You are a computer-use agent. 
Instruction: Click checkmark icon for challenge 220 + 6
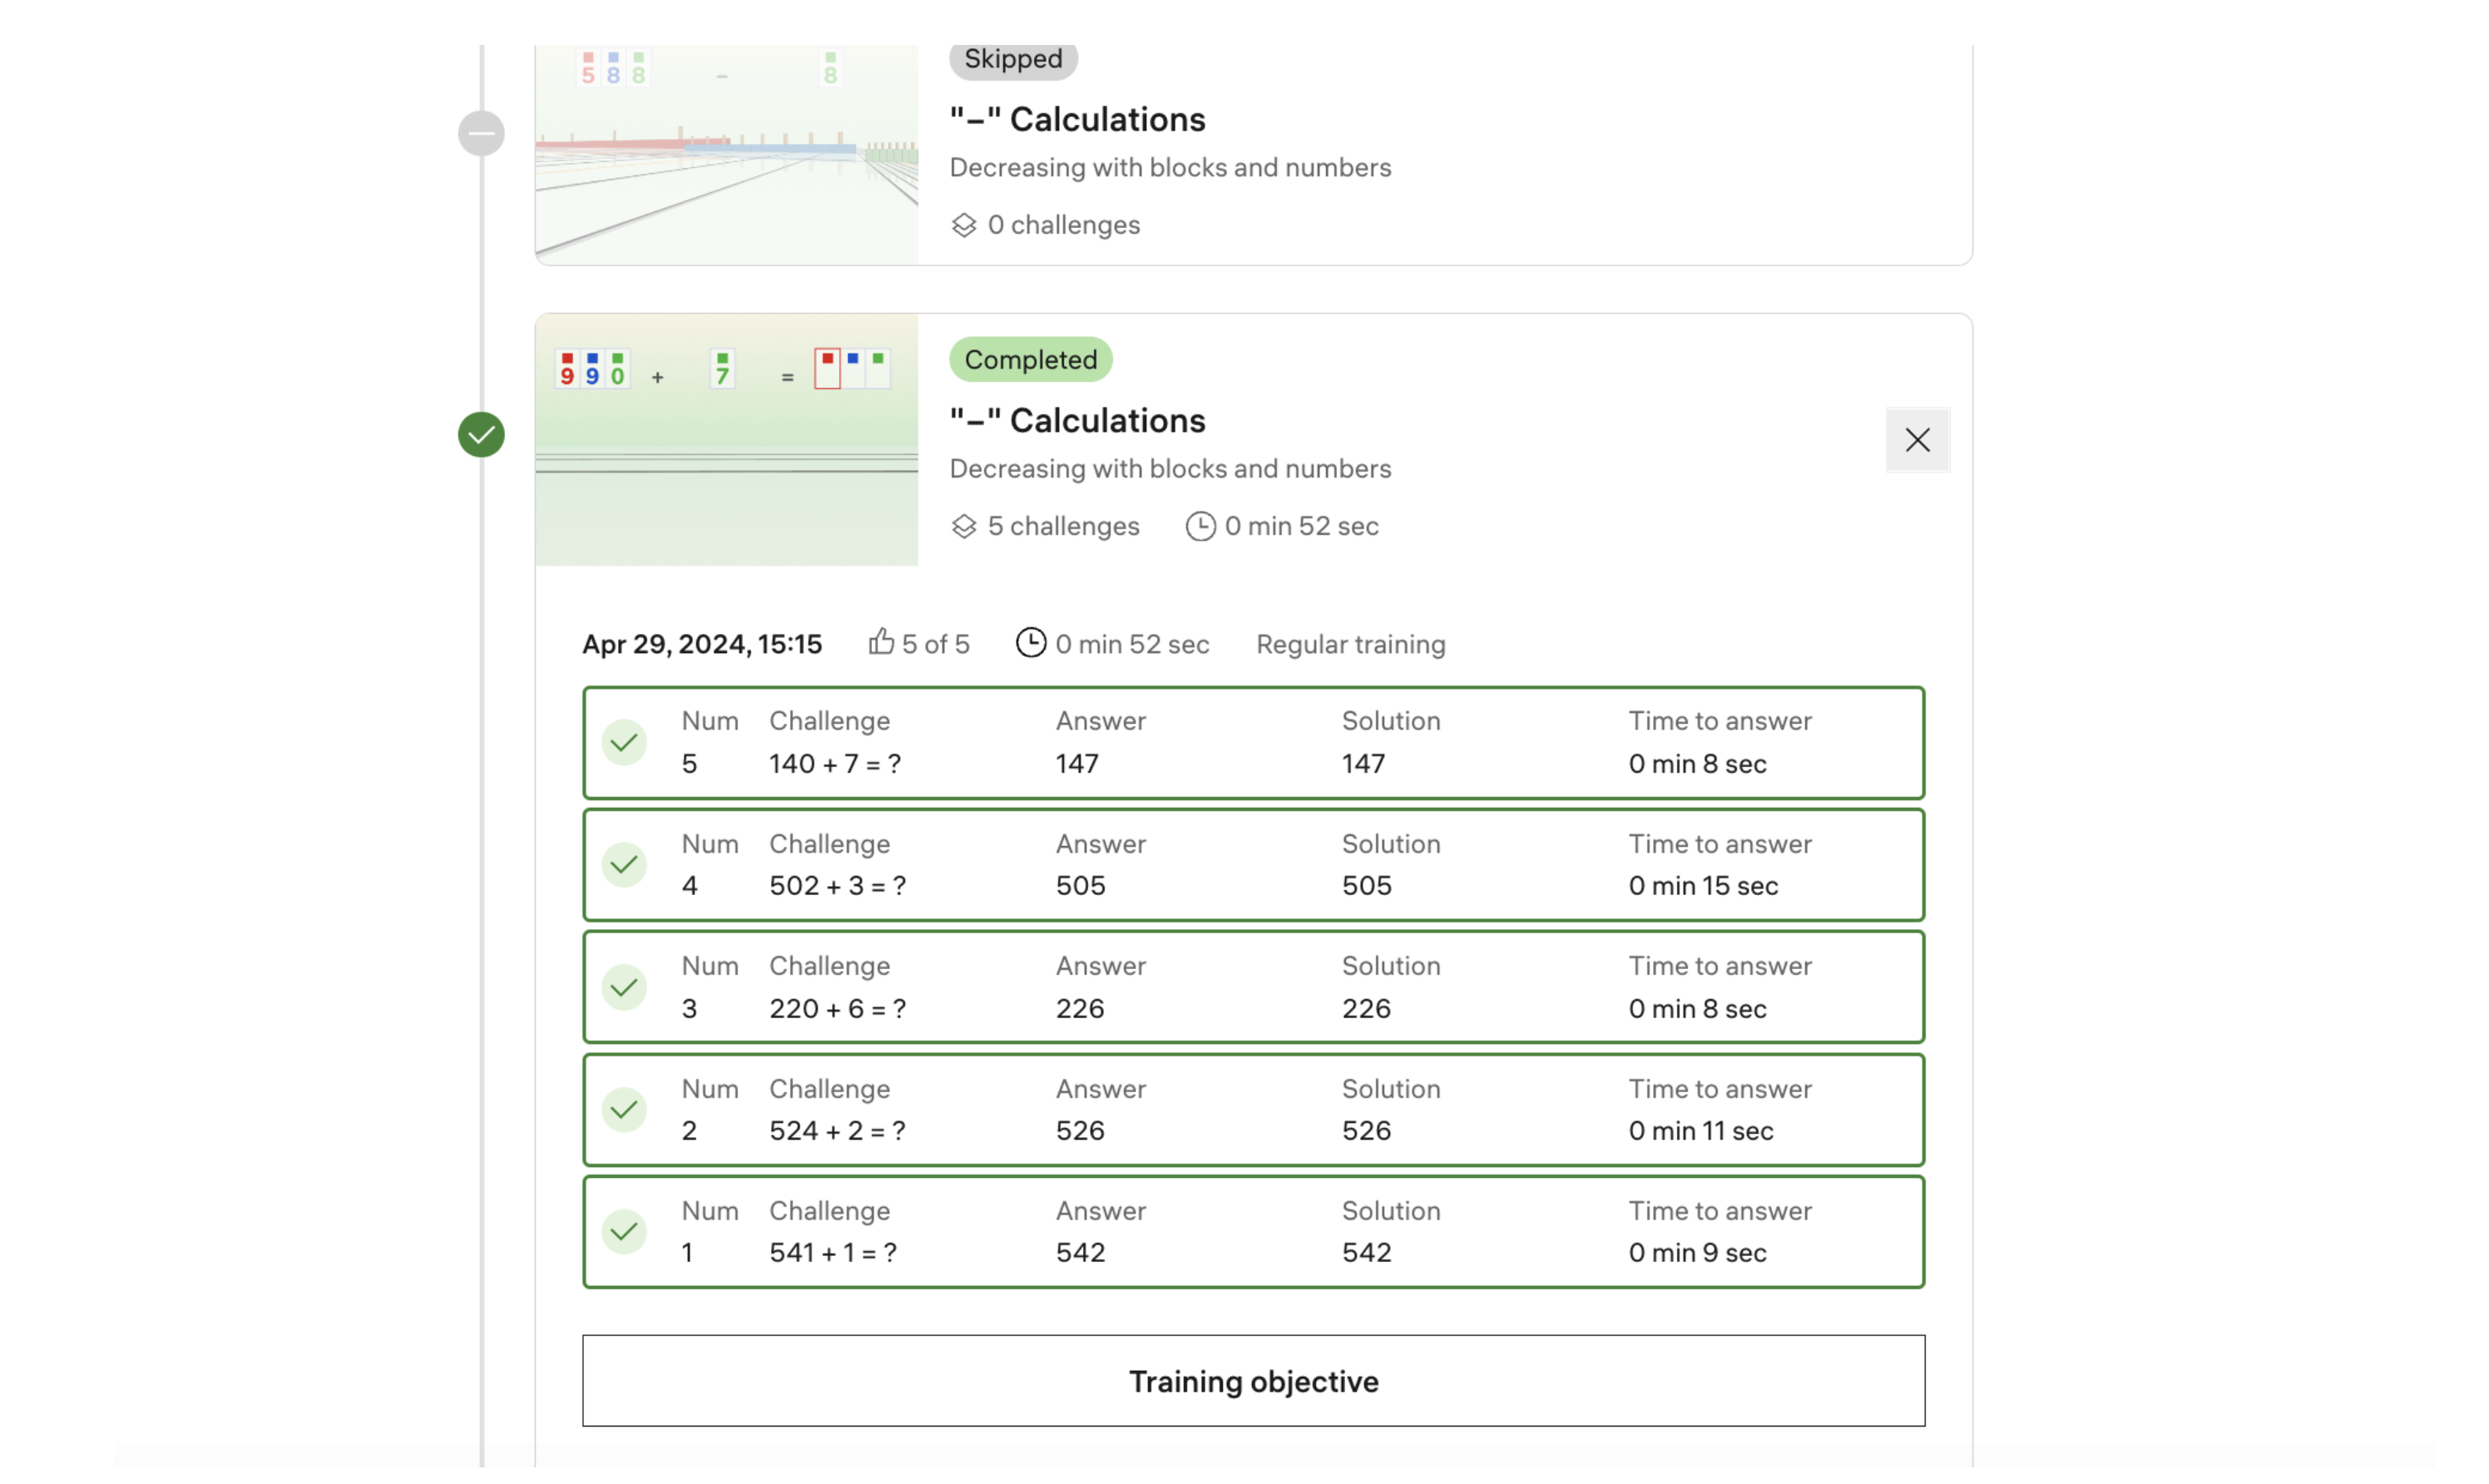point(624,988)
